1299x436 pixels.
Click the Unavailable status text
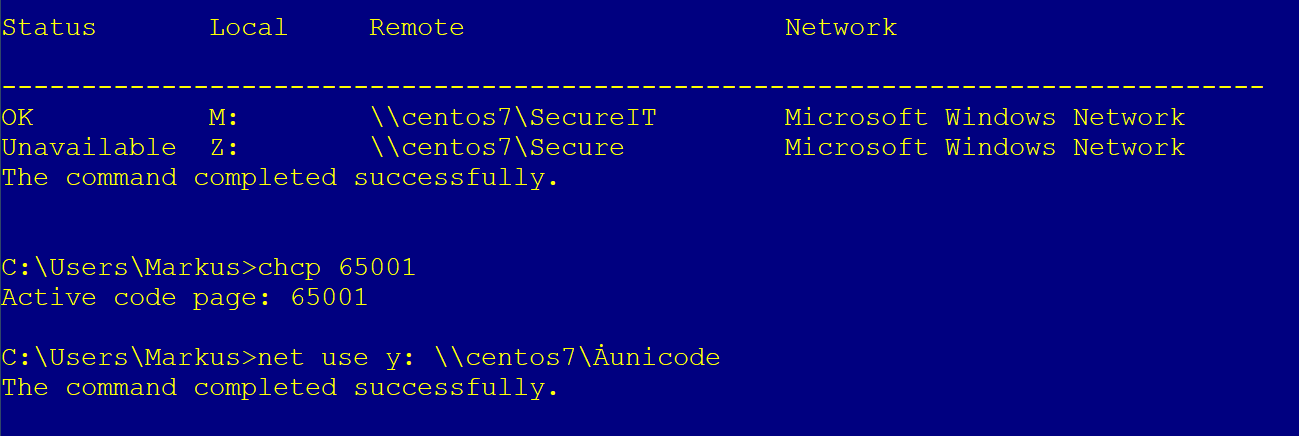click(x=89, y=148)
